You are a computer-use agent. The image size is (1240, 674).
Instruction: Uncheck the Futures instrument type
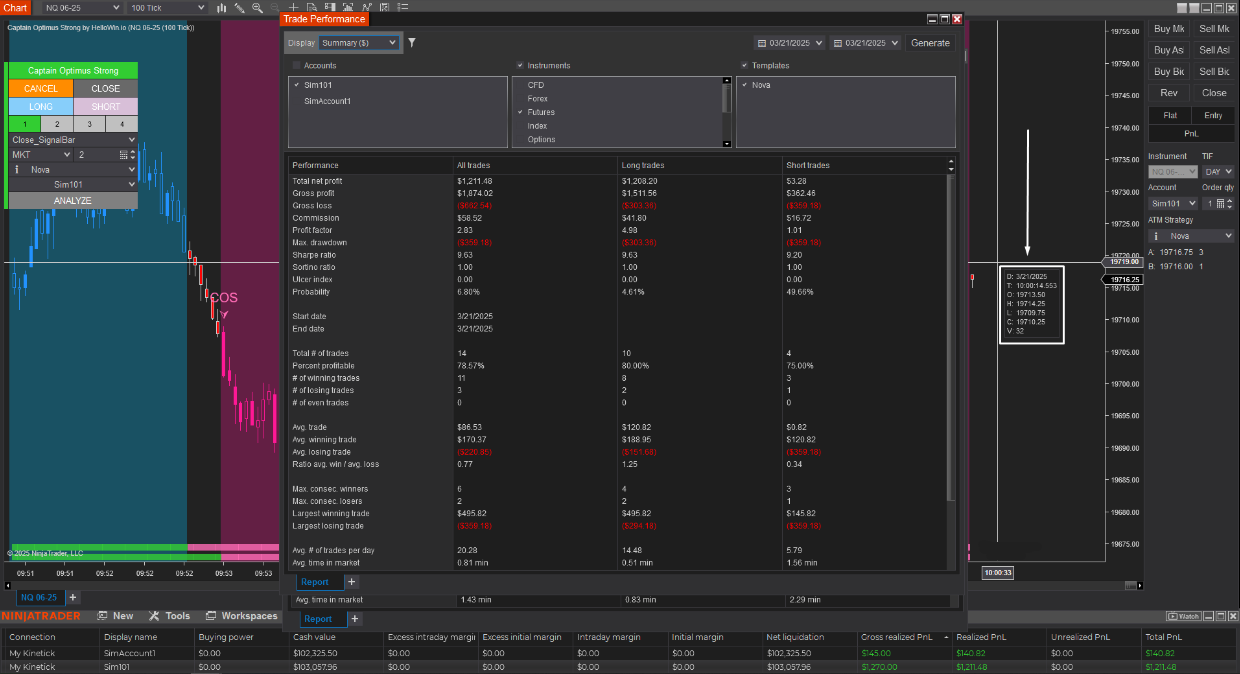520,112
